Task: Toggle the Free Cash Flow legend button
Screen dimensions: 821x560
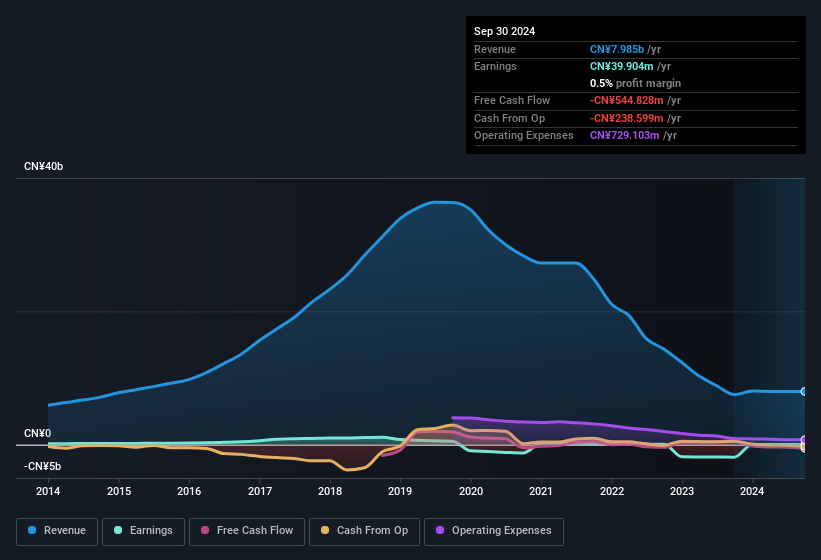Action: (x=247, y=531)
